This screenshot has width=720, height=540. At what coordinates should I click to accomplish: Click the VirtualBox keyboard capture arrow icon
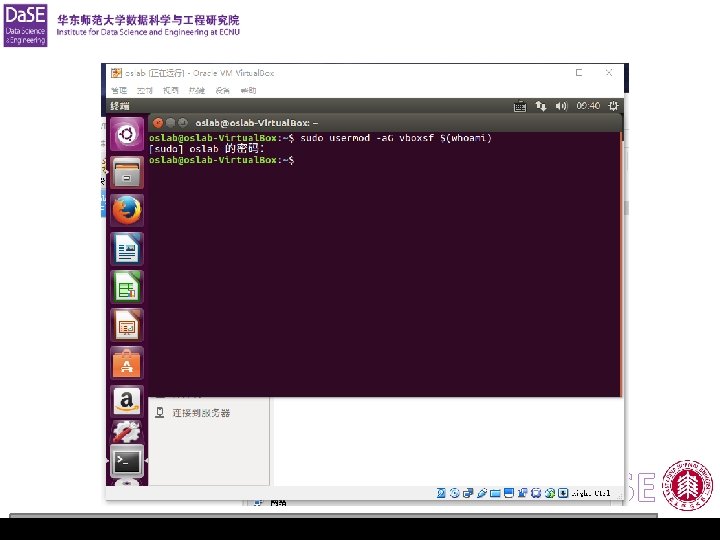pyautogui.click(x=563, y=493)
